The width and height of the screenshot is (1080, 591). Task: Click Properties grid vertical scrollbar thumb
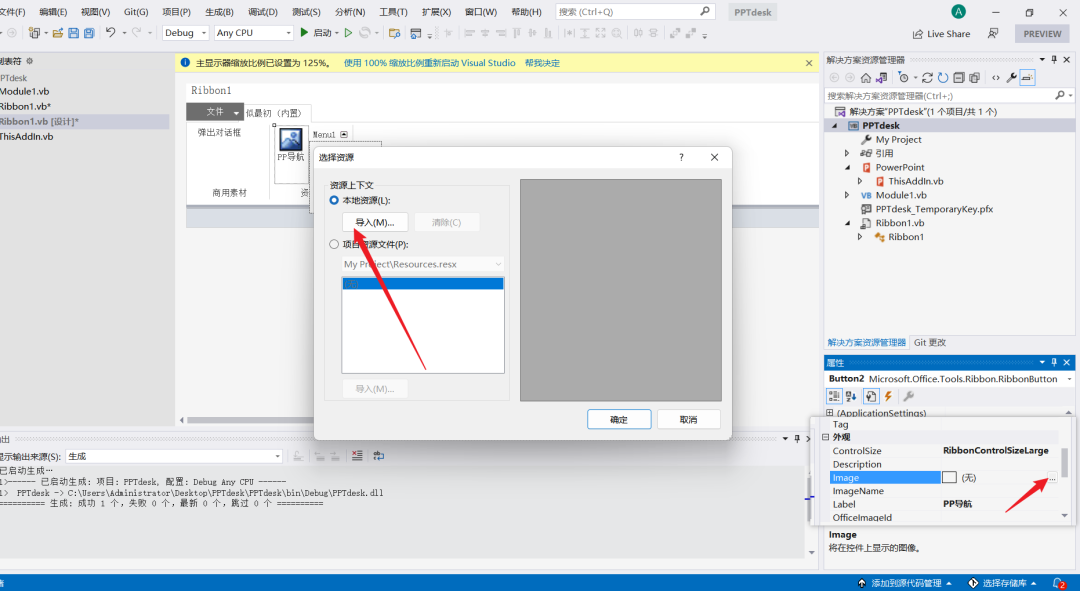click(1065, 462)
